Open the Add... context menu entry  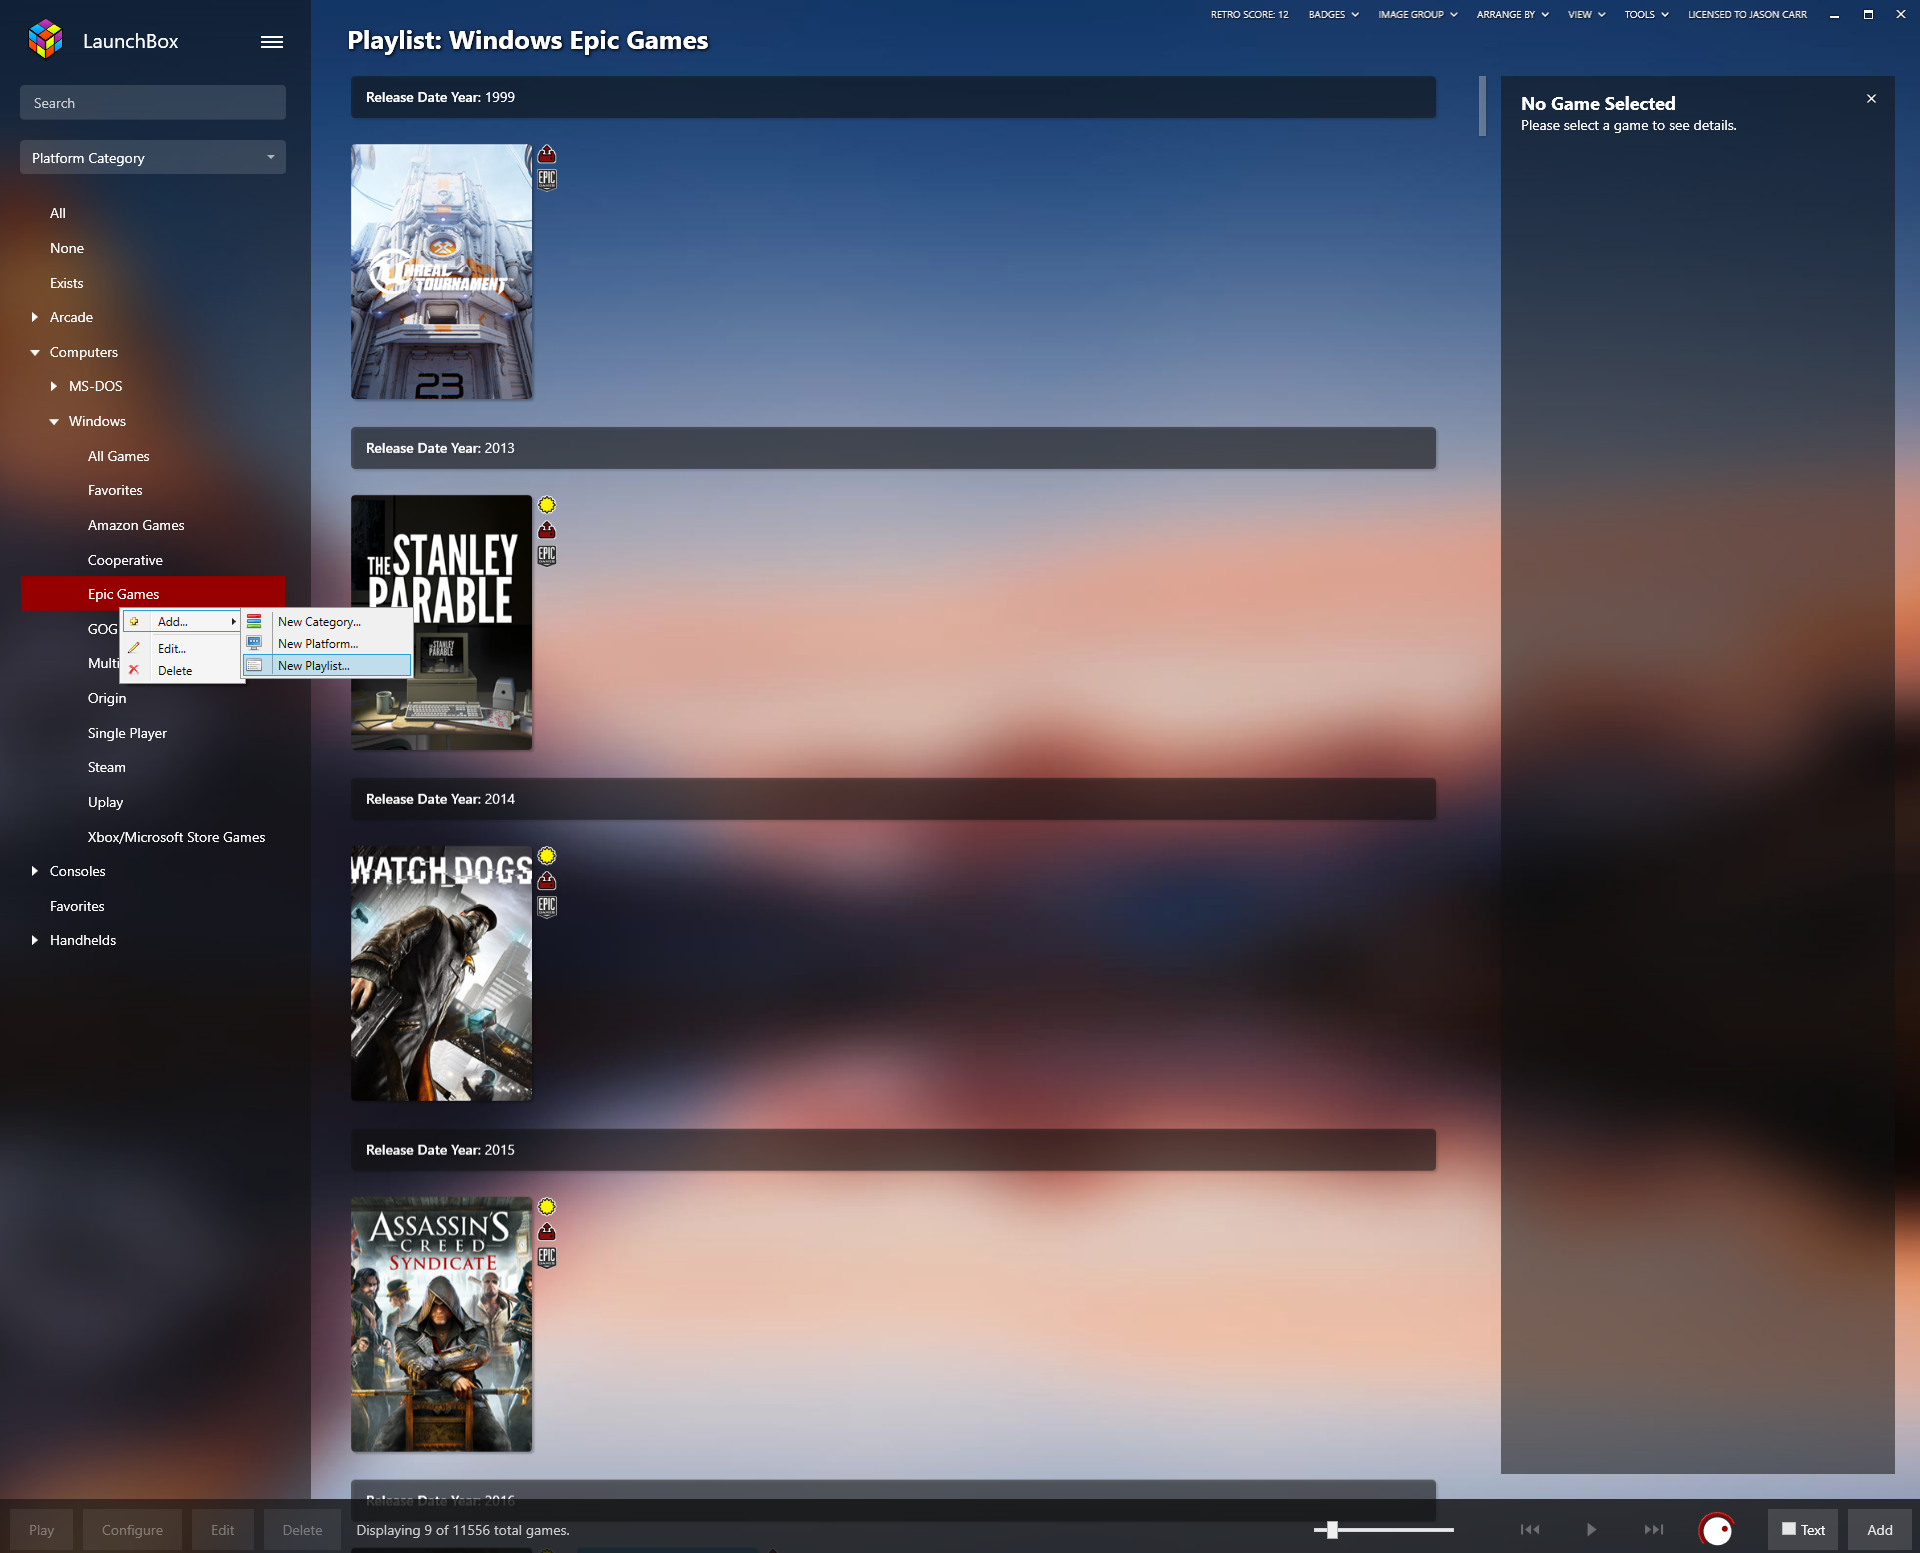pyautogui.click(x=181, y=622)
